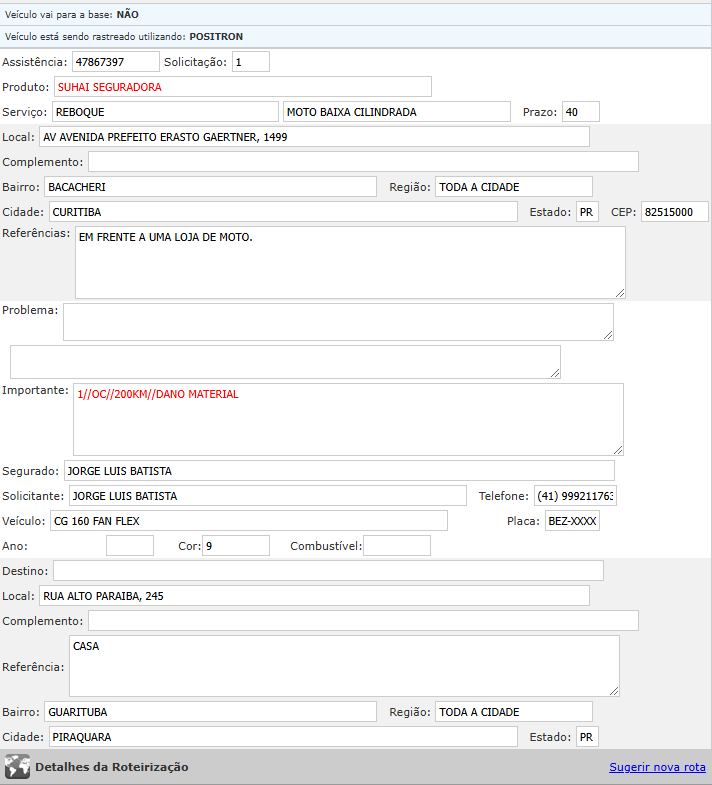Click the Local field with Erasto Gaertner address
712x785 pixels.
coord(314,137)
